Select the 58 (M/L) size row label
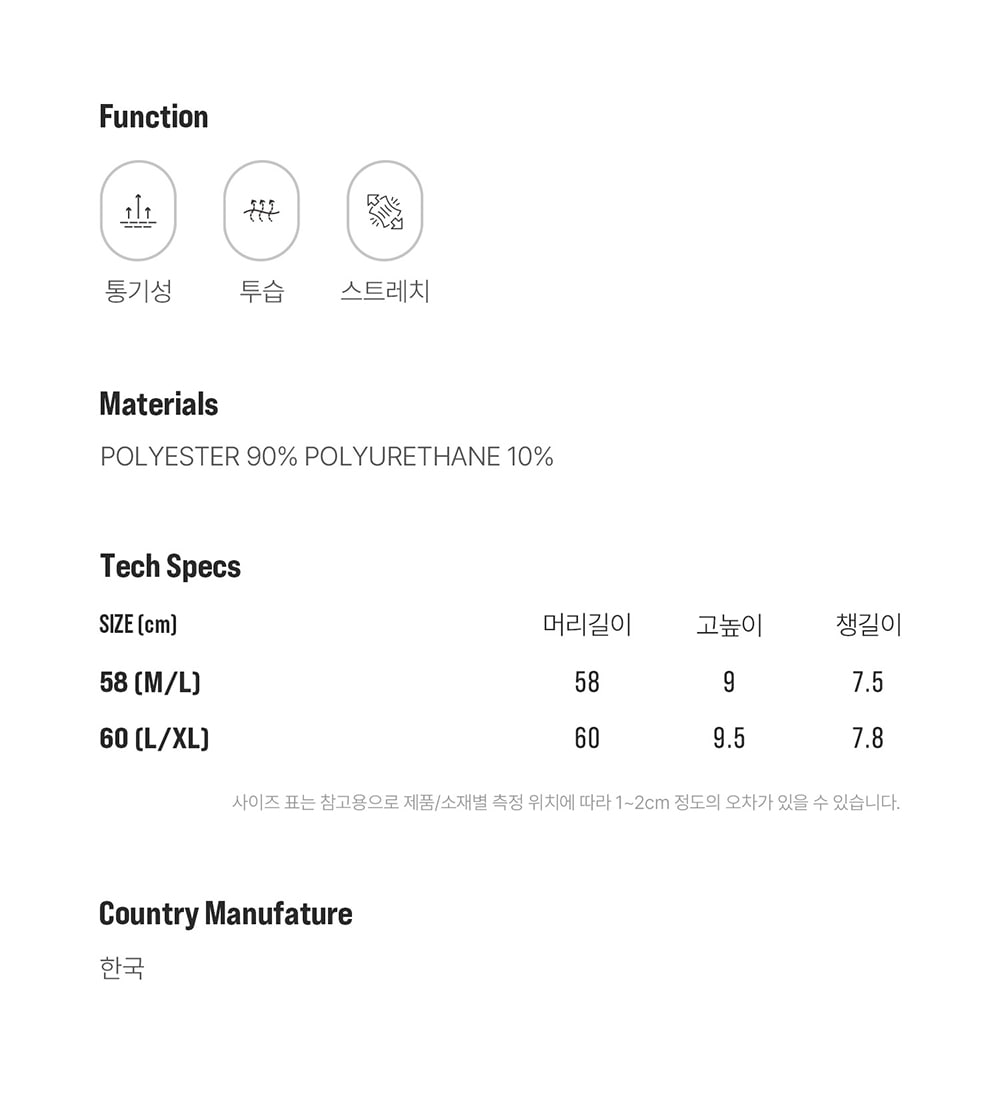1000x1093 pixels. click(150, 683)
